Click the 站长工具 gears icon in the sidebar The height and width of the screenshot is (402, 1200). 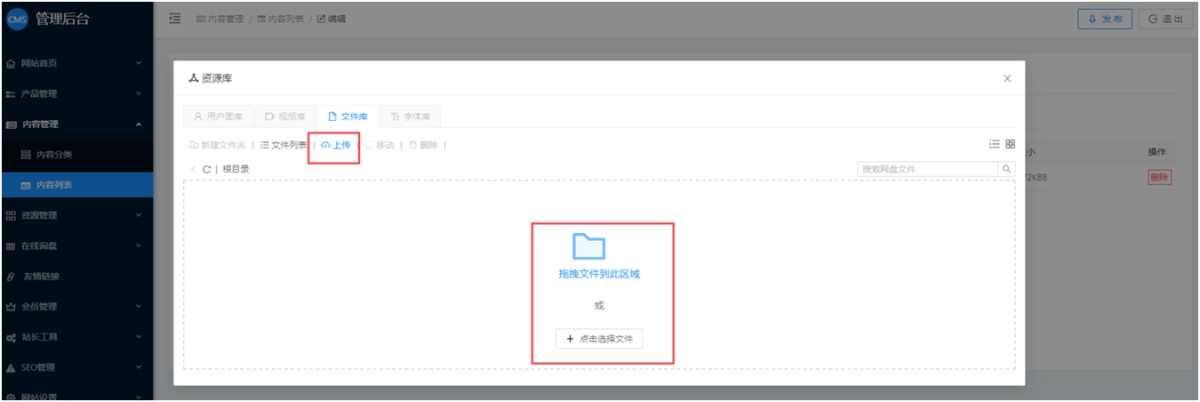11,337
